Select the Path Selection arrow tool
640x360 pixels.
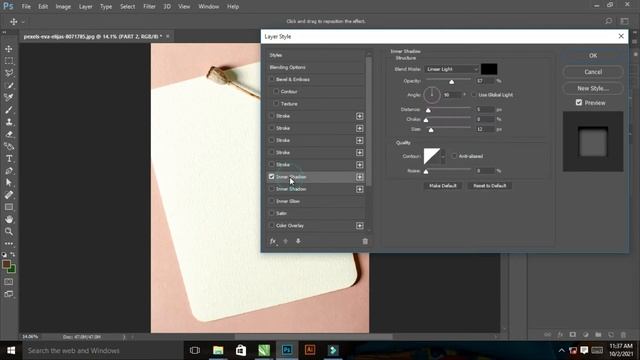click(x=9, y=183)
